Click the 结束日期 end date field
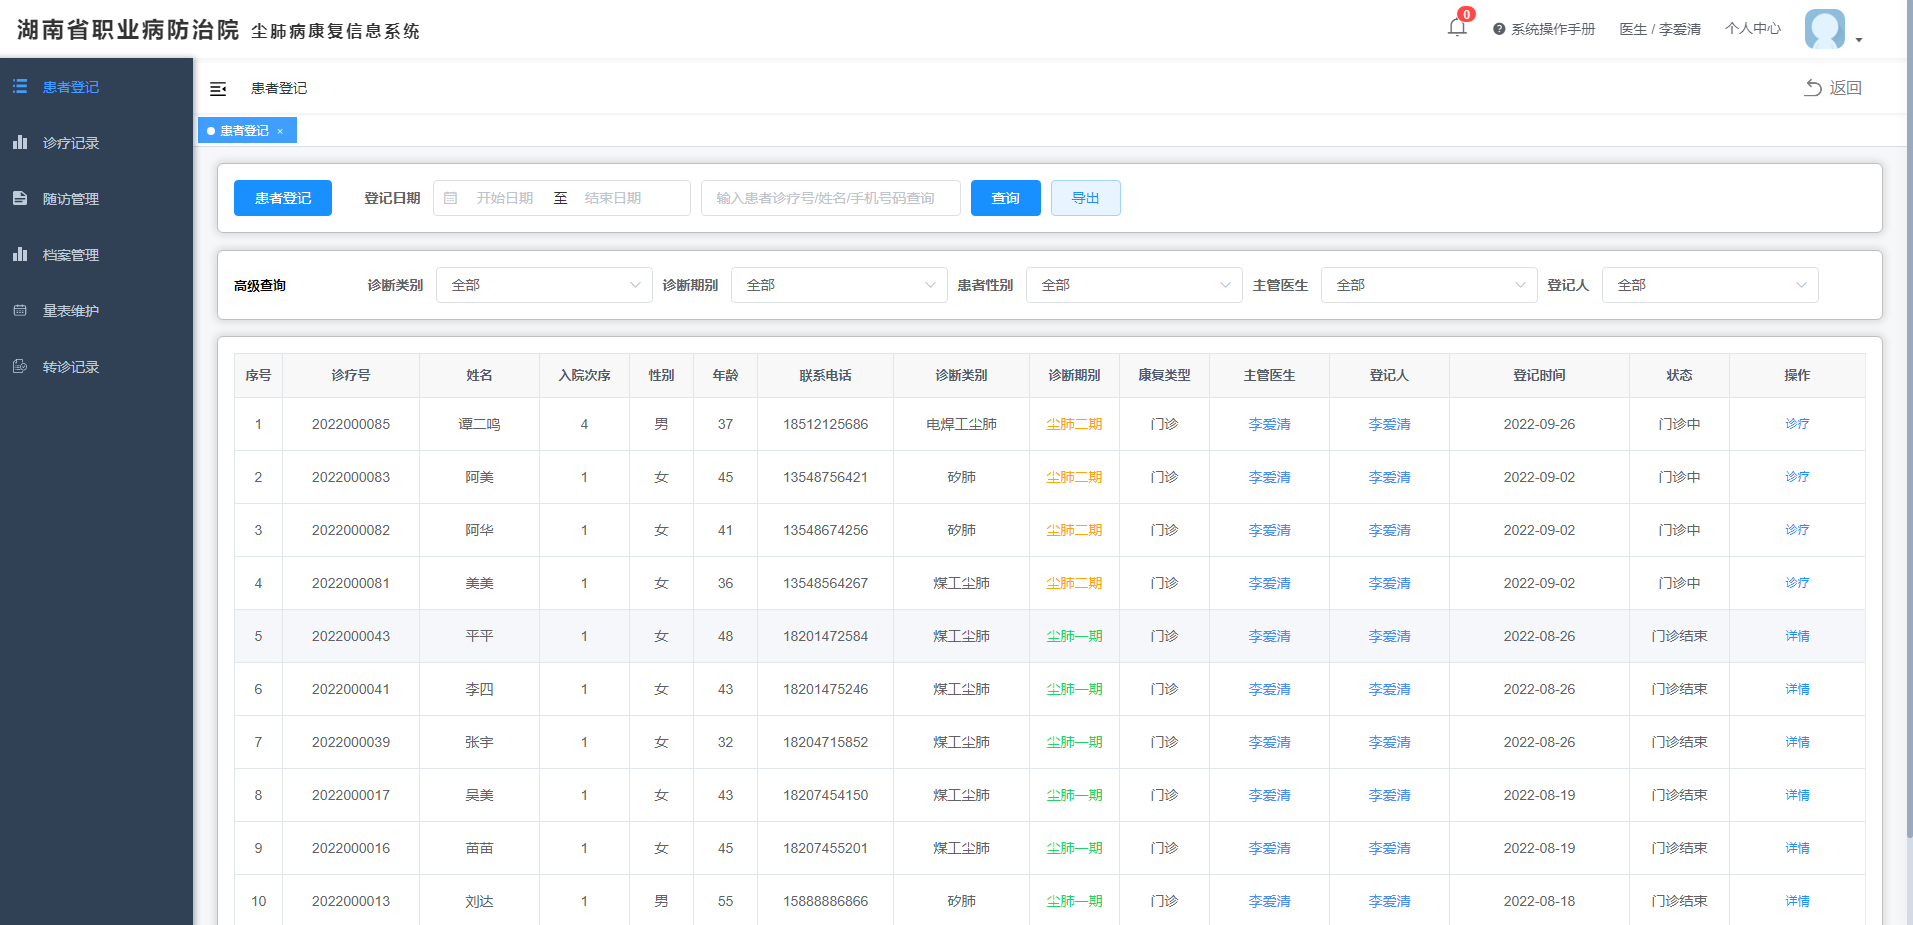The width and height of the screenshot is (1913, 925). [x=613, y=198]
